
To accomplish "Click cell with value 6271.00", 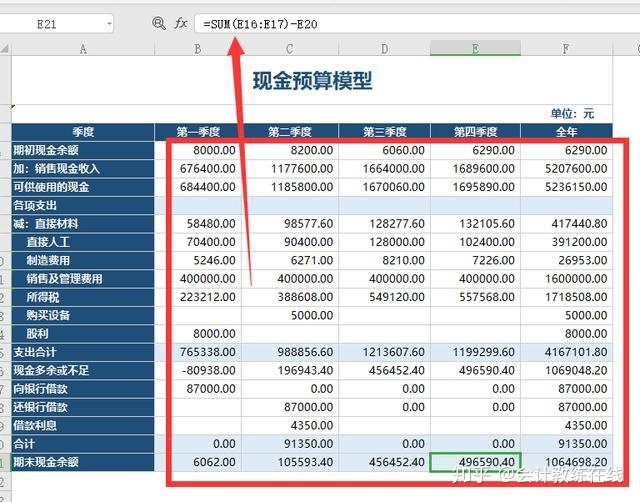I will (290, 260).
